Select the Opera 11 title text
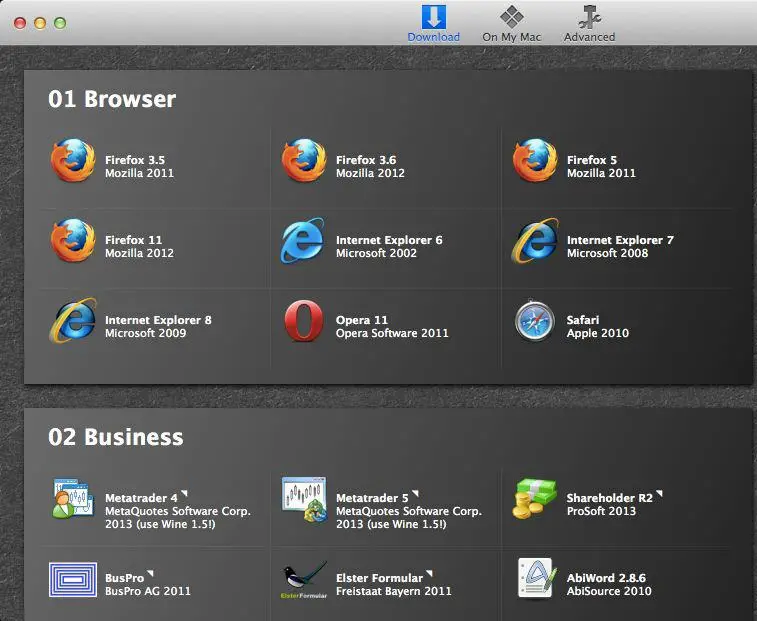Screen dimensions: 757x621 click(362, 320)
